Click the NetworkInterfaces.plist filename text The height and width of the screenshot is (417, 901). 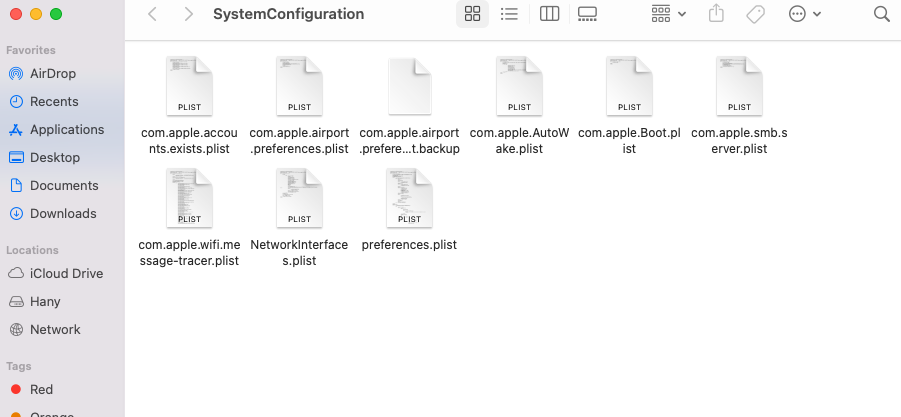(x=299, y=253)
